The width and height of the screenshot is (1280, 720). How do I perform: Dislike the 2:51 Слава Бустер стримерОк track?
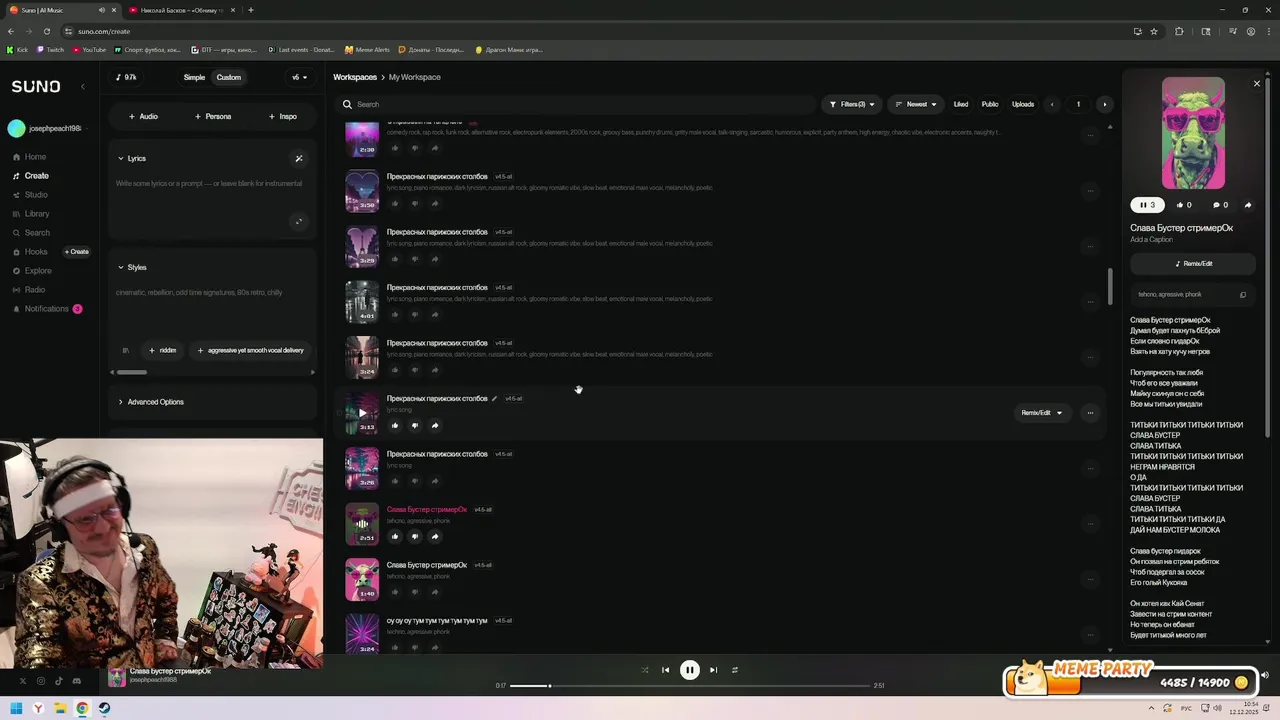point(415,536)
